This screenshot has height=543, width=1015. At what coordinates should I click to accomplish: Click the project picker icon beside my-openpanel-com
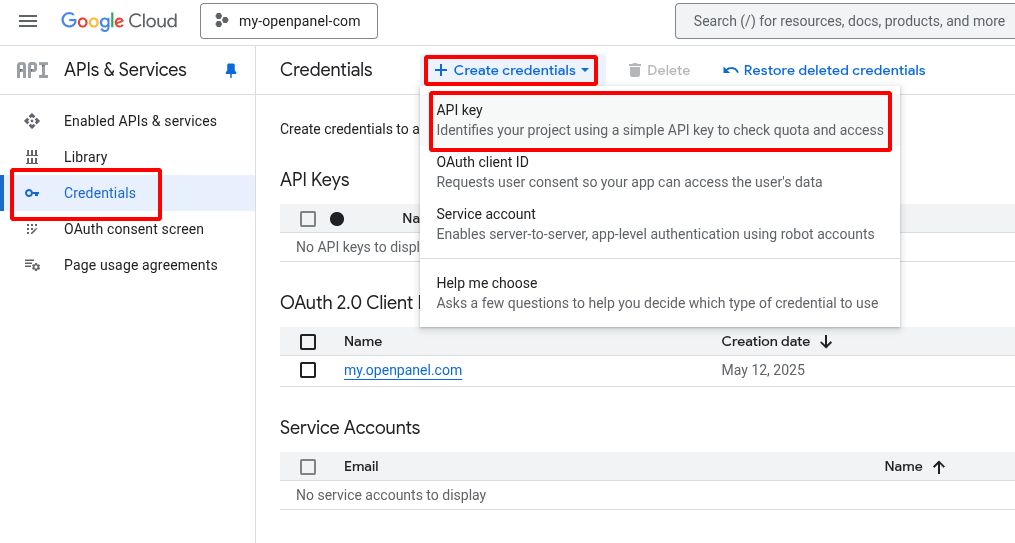click(x=221, y=21)
